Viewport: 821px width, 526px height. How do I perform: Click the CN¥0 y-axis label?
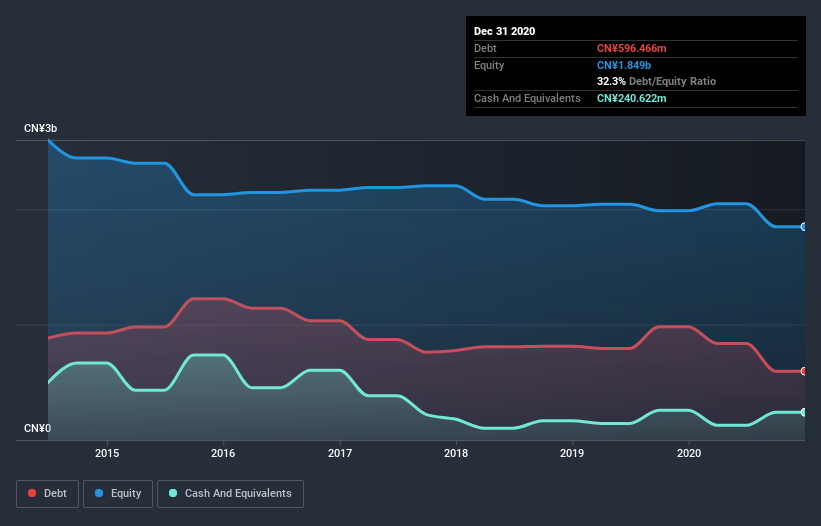coord(38,429)
